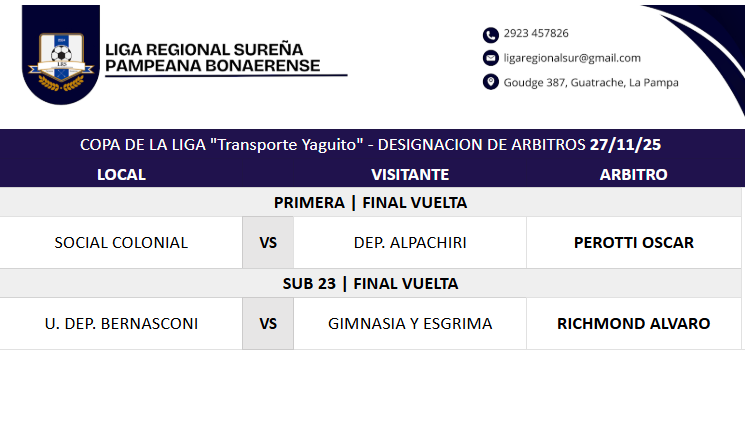The image size is (745, 430).
Task: Select referee PEROTTI OSCAR
Action: pyautogui.click(x=633, y=243)
